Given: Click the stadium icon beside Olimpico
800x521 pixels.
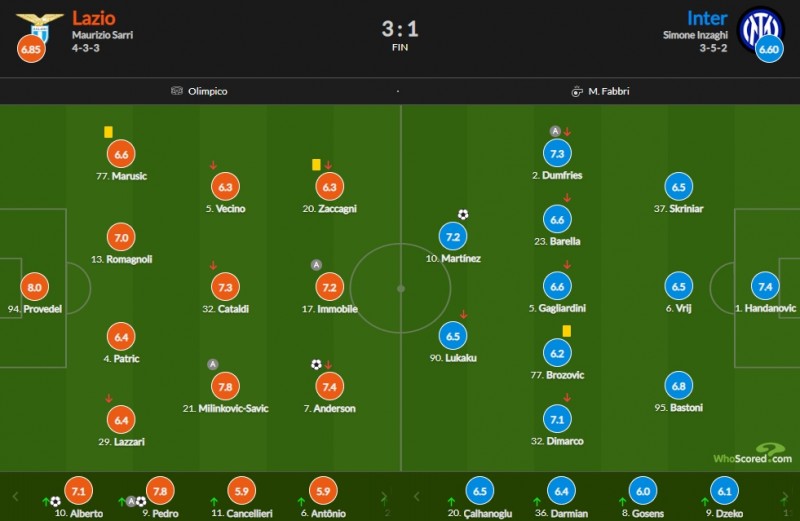Looking at the screenshot, I should 177,91.
